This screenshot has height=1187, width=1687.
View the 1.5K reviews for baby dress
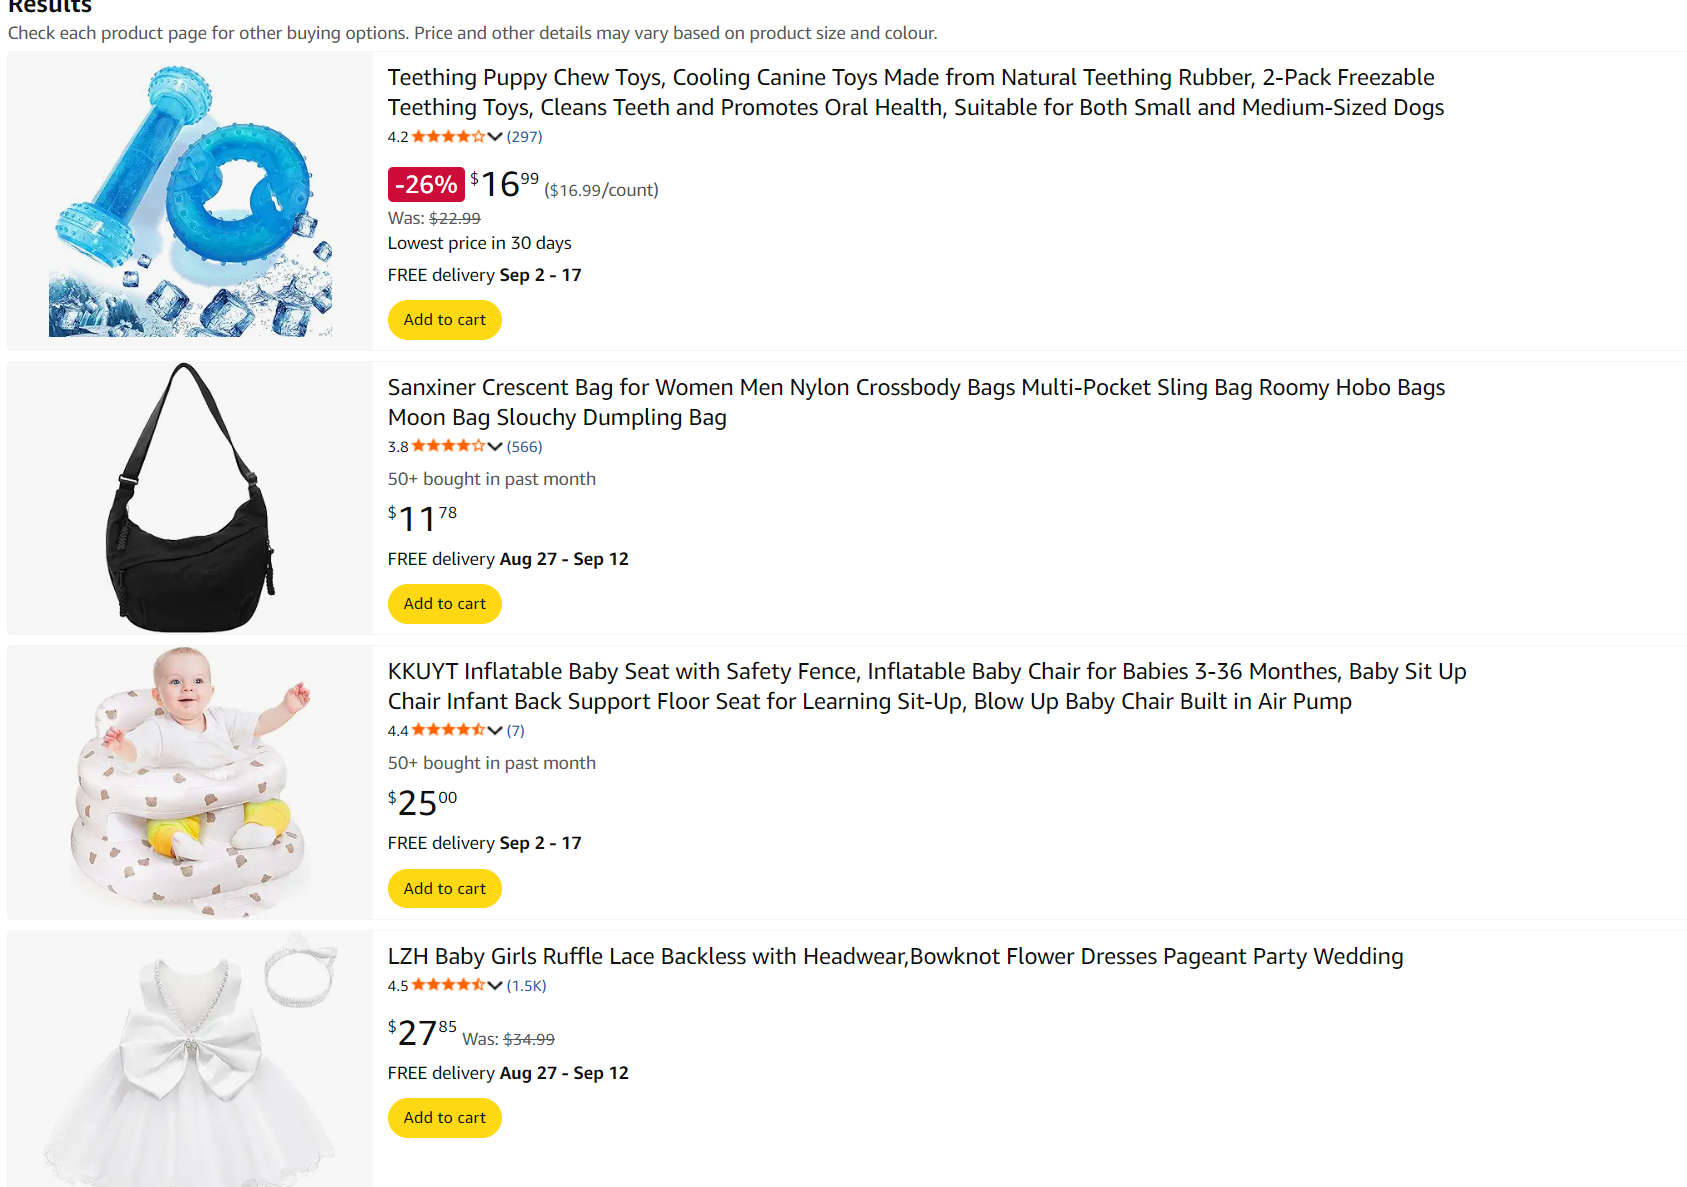(x=526, y=986)
